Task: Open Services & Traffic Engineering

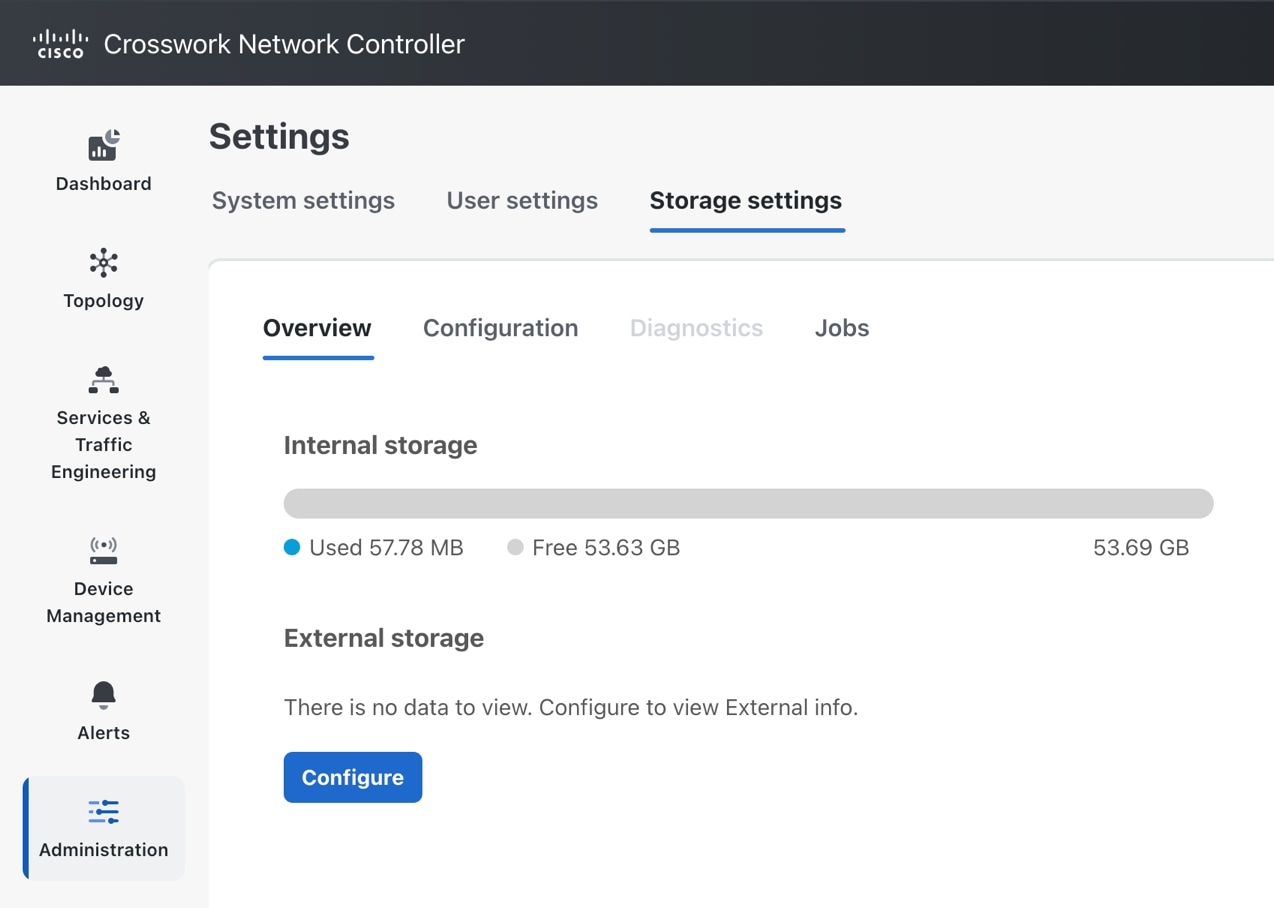Action: pyautogui.click(x=103, y=379)
